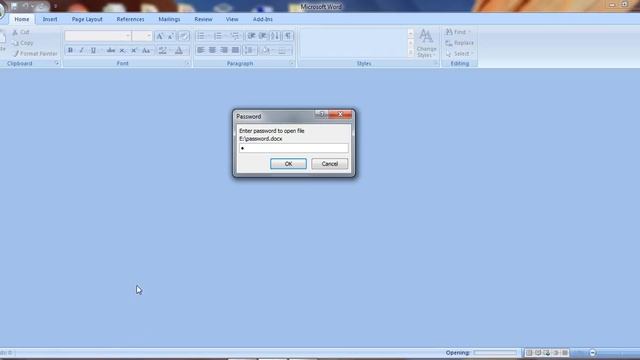The image size is (640, 360).
Task: Click the Multilevel List icon
Action: (235, 36)
